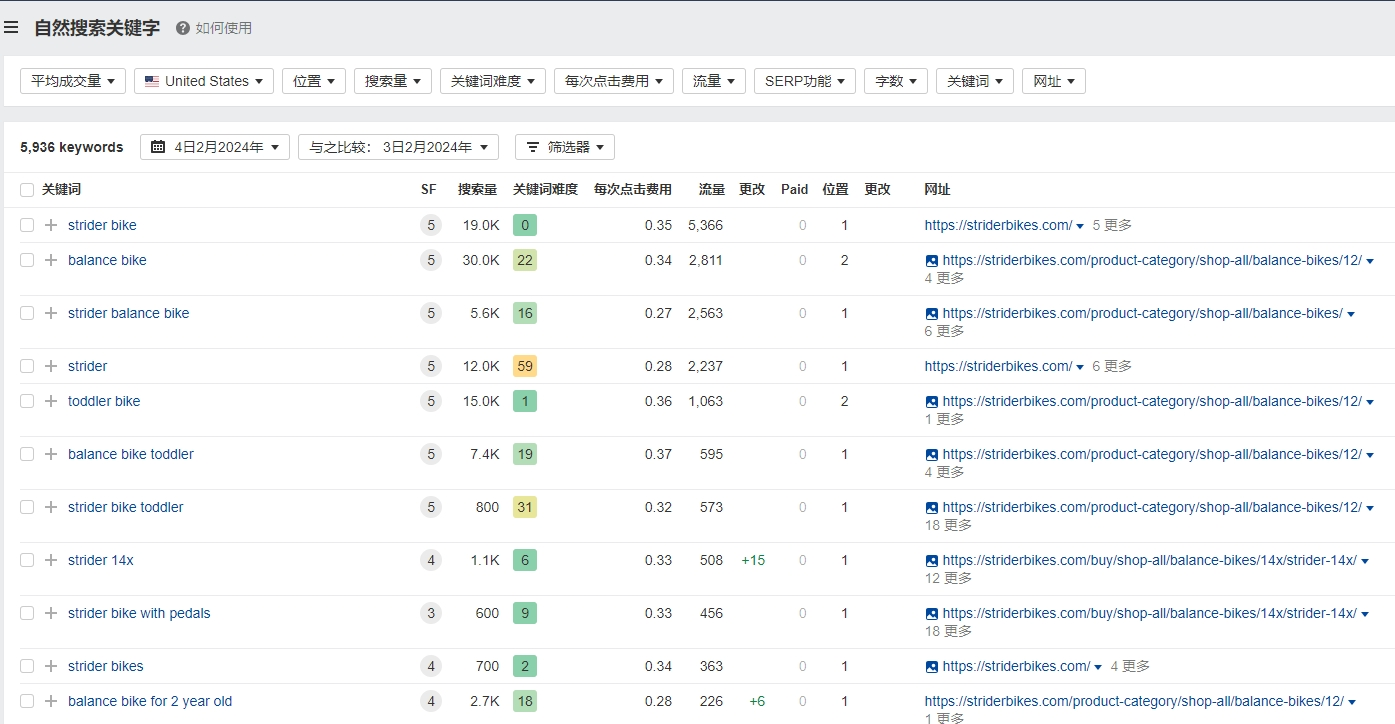Click the help question mark icon
The image size is (1395, 724).
[182, 28]
